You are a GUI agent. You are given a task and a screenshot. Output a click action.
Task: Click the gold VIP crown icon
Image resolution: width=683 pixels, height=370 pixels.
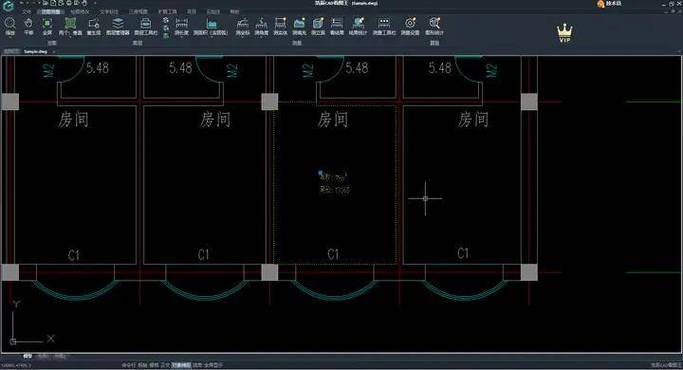[x=565, y=33]
